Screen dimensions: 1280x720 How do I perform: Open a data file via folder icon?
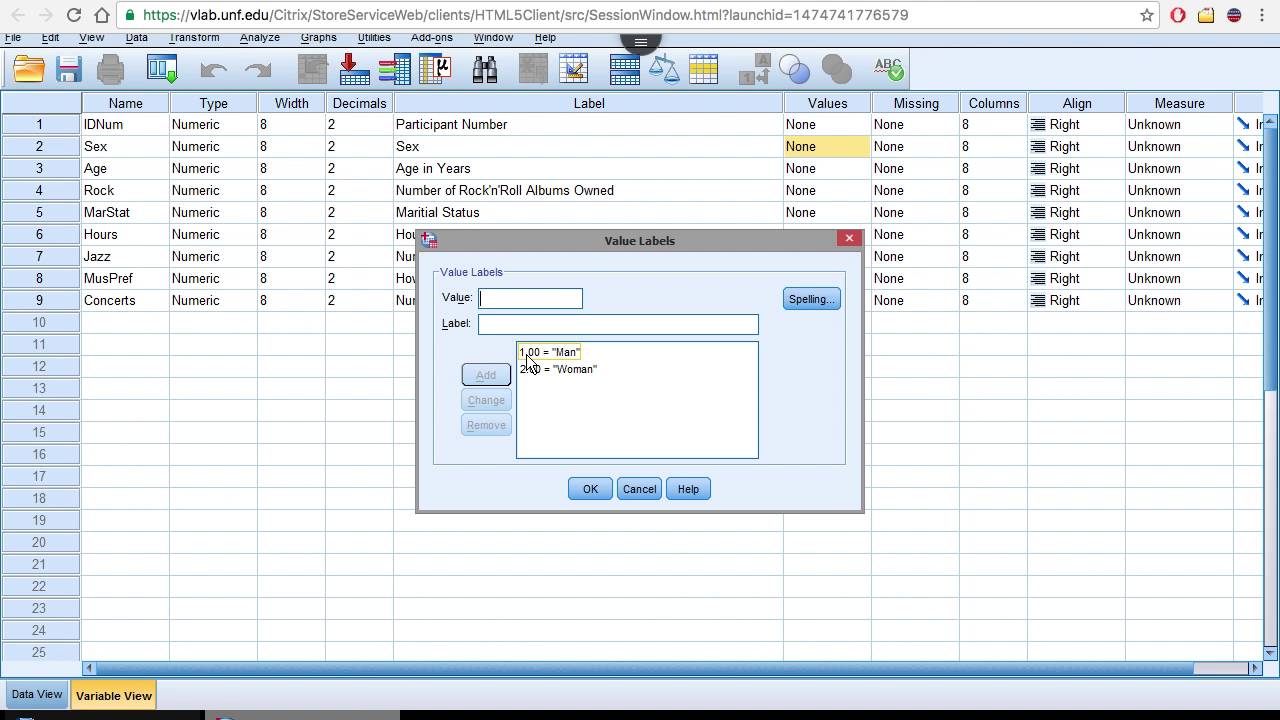click(x=29, y=69)
